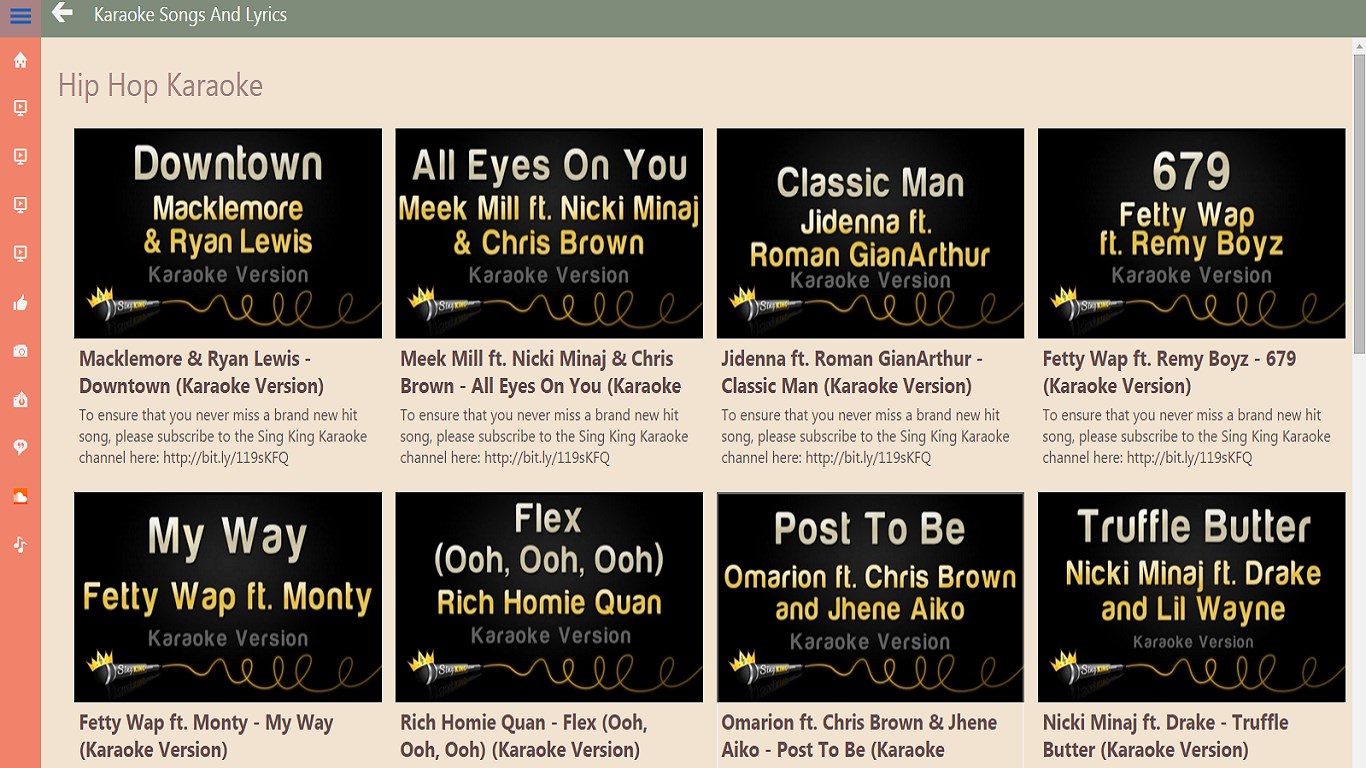Open the Classic Man karaoke thumbnail

tap(870, 233)
